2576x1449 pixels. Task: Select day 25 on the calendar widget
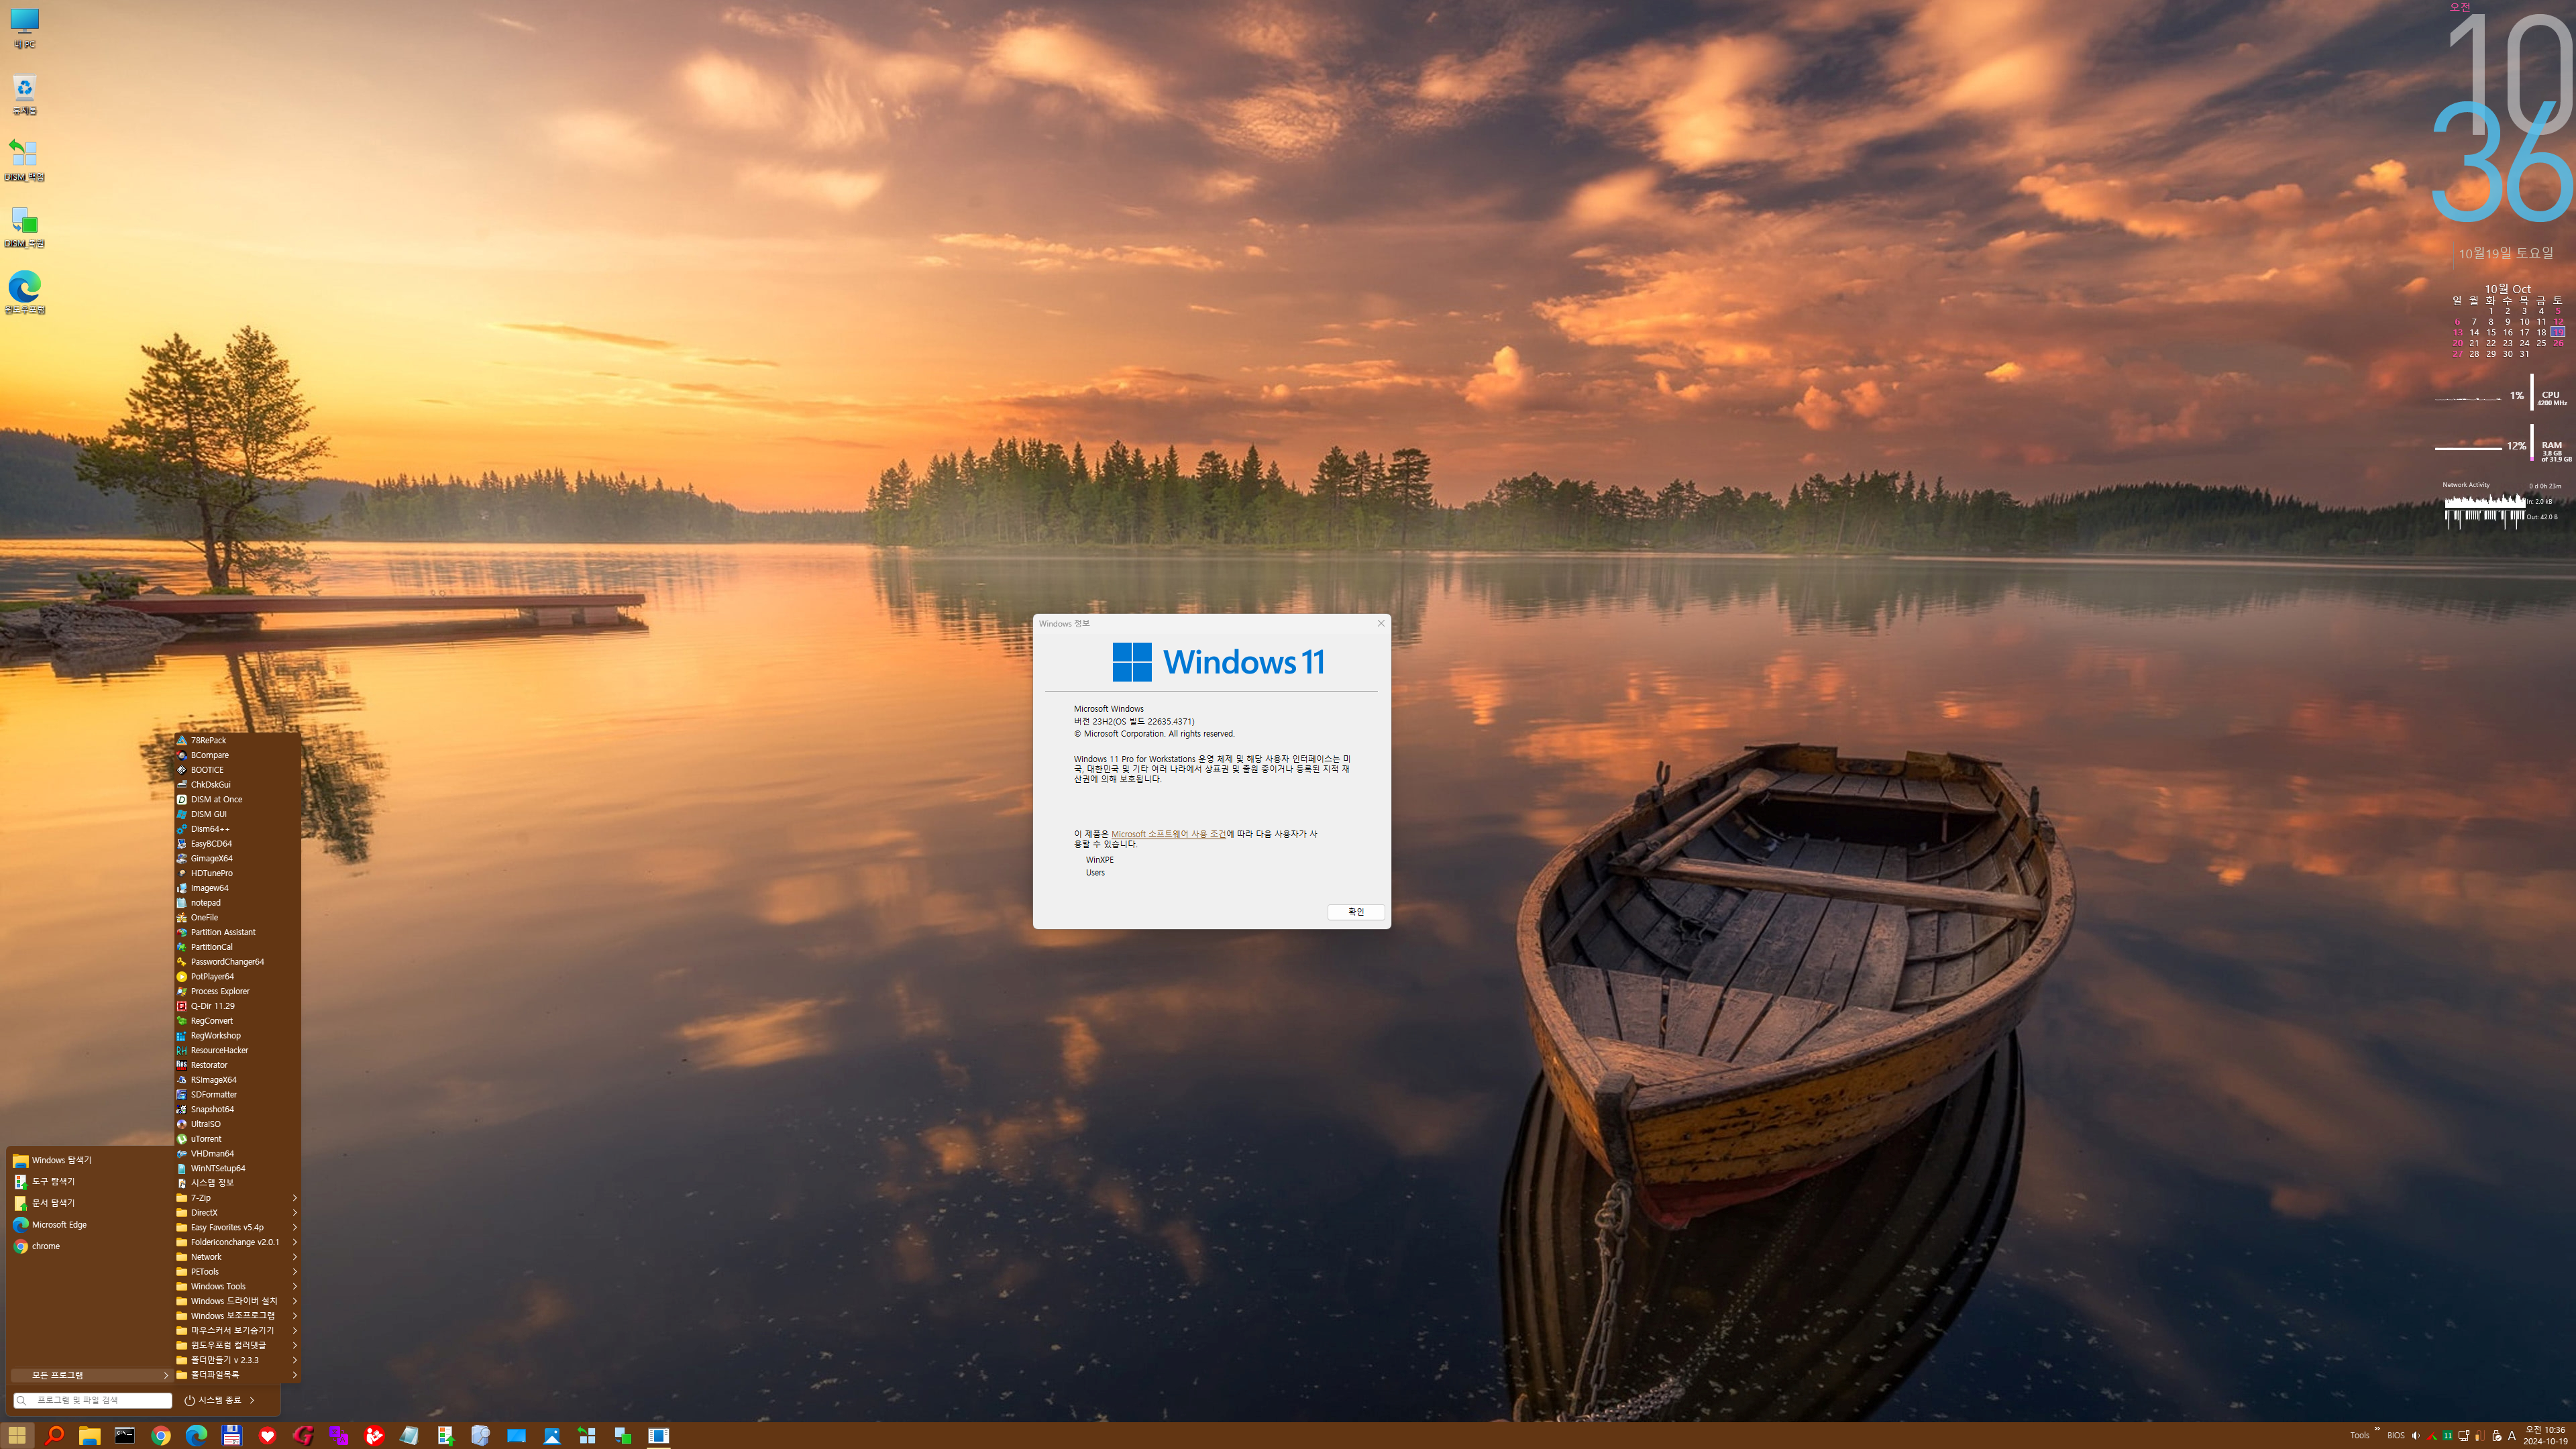pyautogui.click(x=2541, y=343)
